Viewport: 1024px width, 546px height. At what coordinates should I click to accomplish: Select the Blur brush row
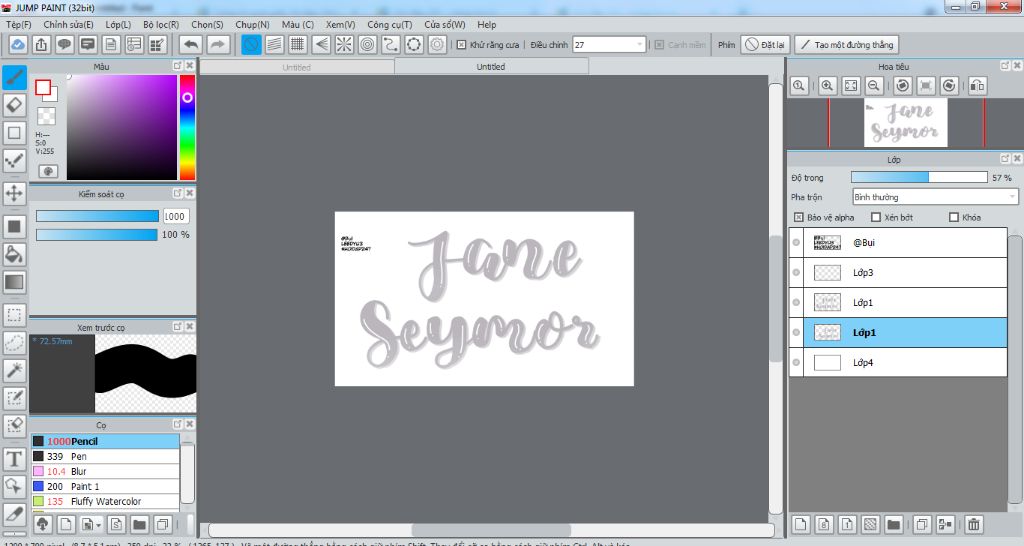[105, 472]
